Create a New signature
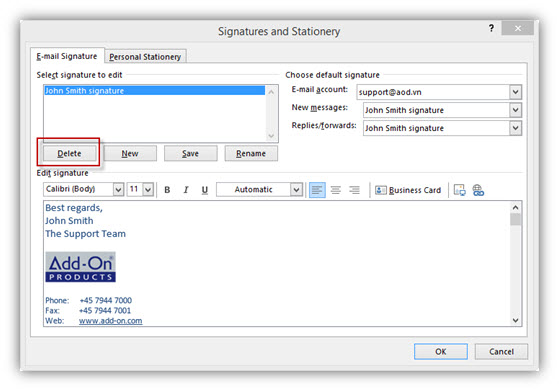Image resolution: width=559 pixels, height=391 pixels. [130, 154]
